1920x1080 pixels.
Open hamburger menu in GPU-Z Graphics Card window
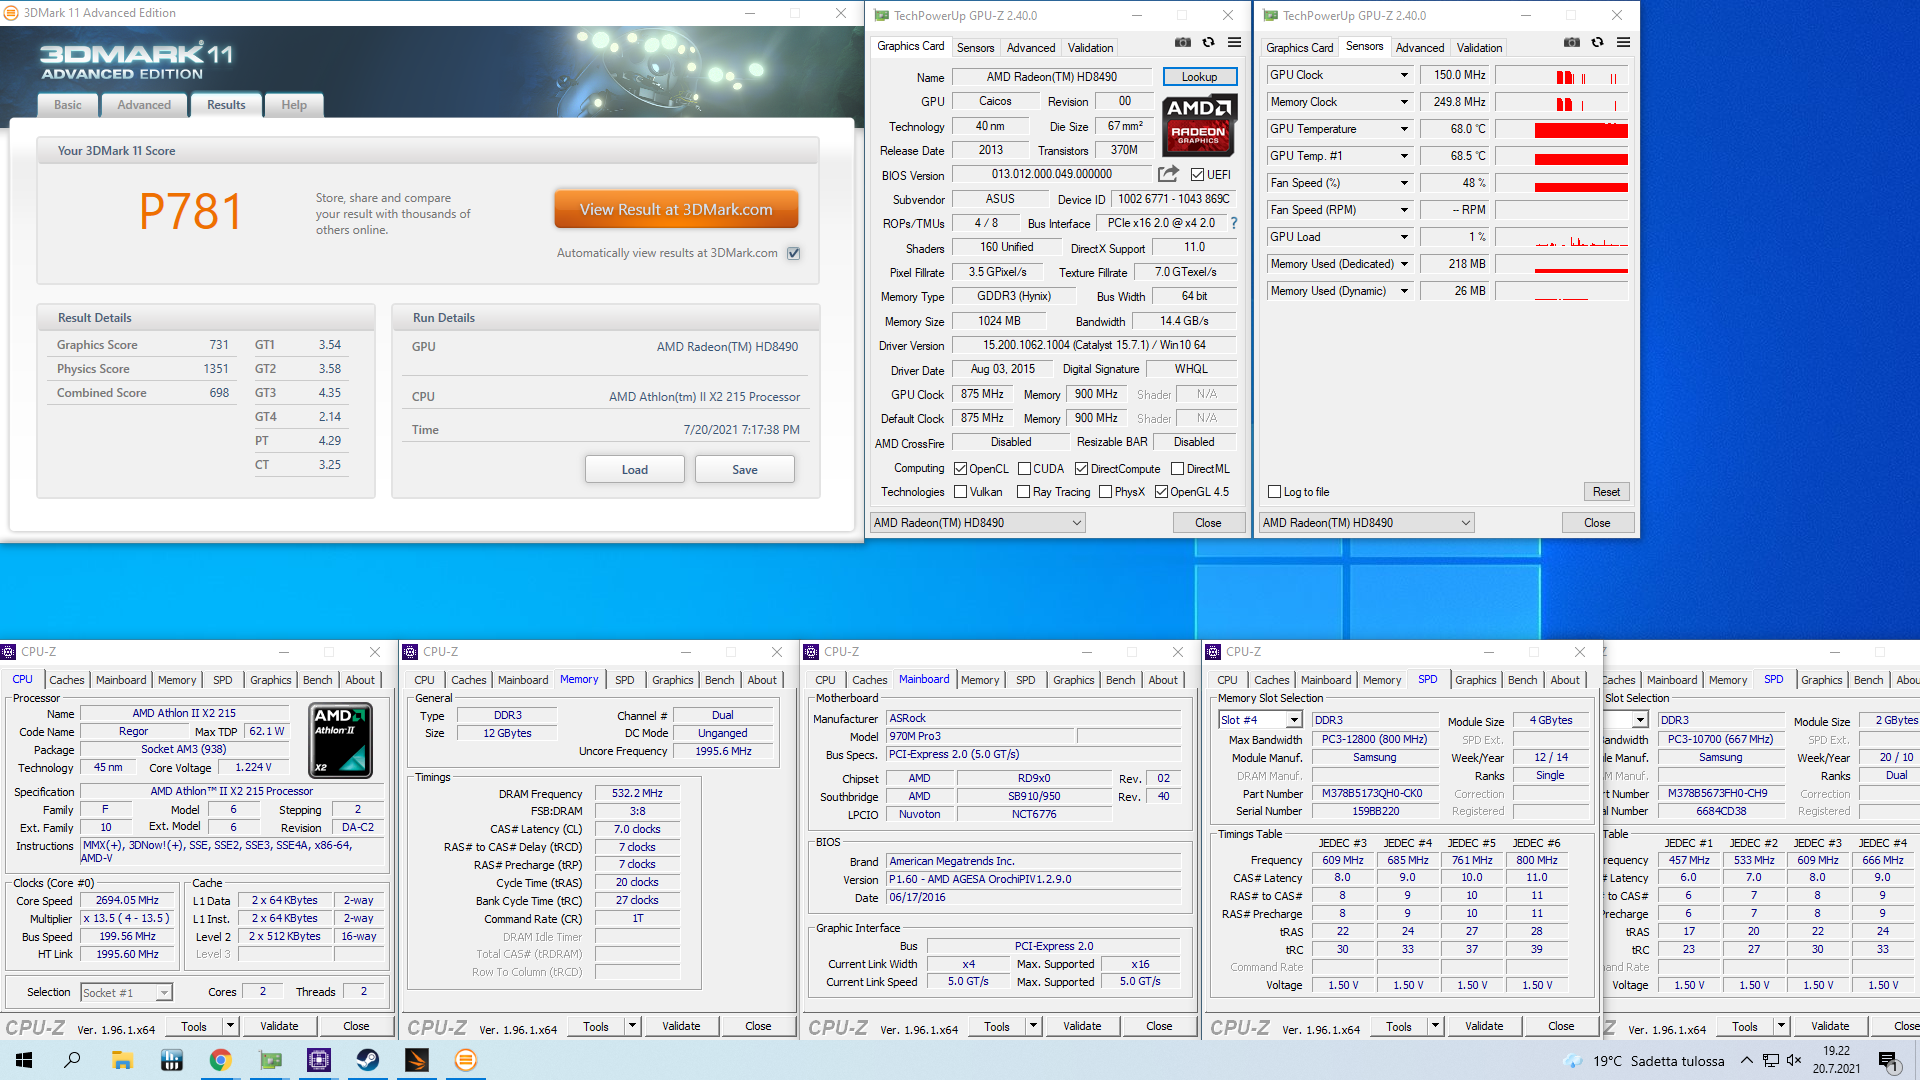click(1234, 43)
